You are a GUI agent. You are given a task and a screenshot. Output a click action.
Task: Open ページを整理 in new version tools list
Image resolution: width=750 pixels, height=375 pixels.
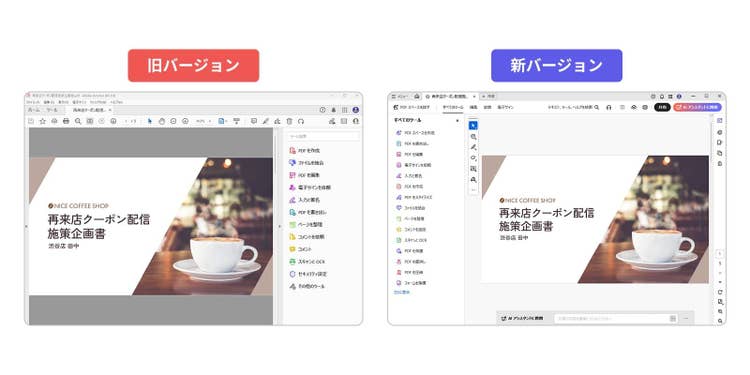pos(410,219)
